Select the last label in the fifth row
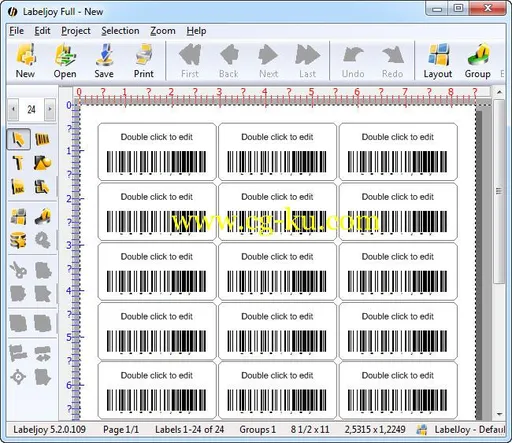The height and width of the screenshot is (443, 512). pyautogui.click(x=398, y=390)
